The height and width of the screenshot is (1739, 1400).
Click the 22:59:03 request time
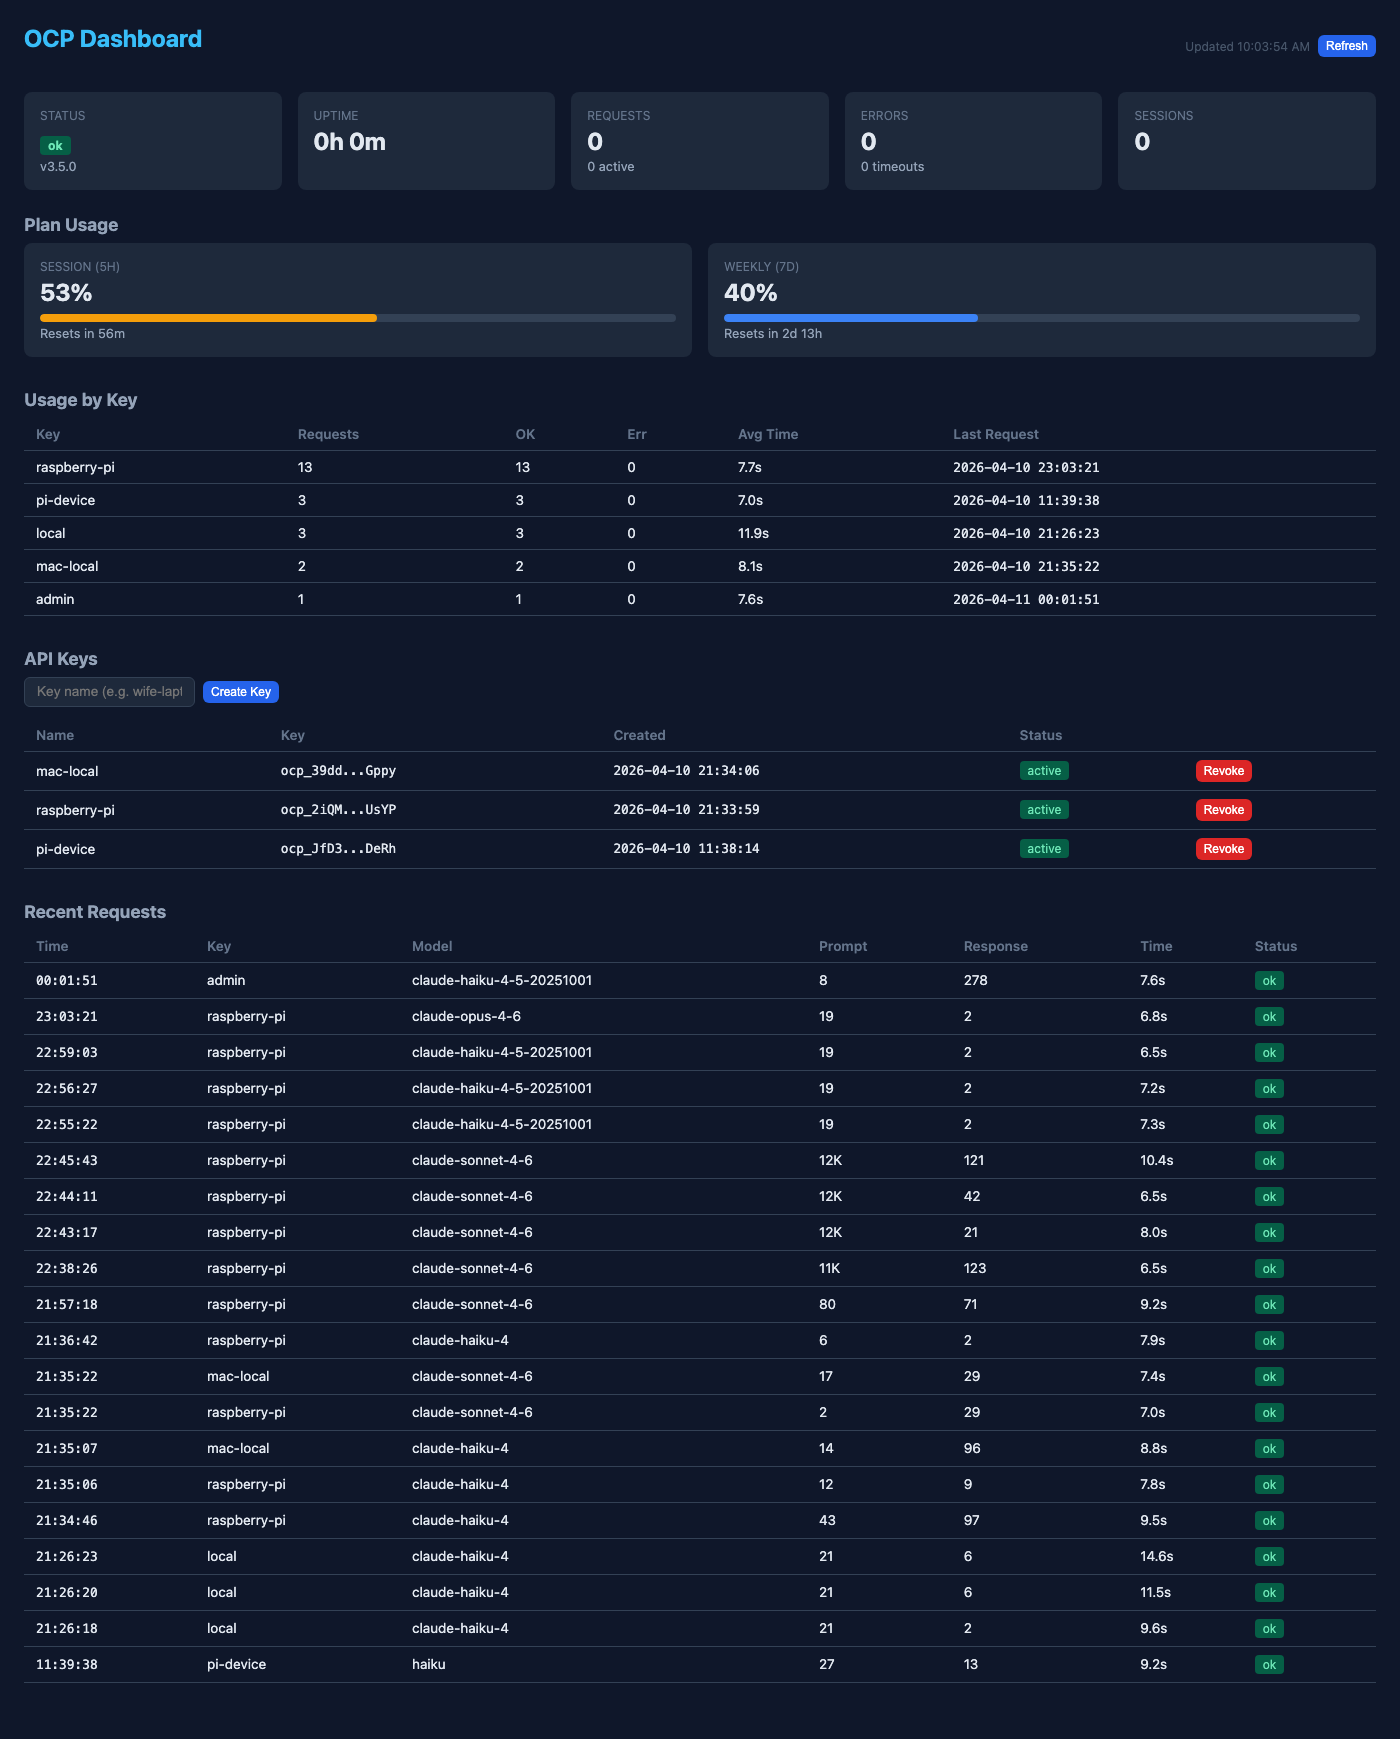coord(67,1053)
